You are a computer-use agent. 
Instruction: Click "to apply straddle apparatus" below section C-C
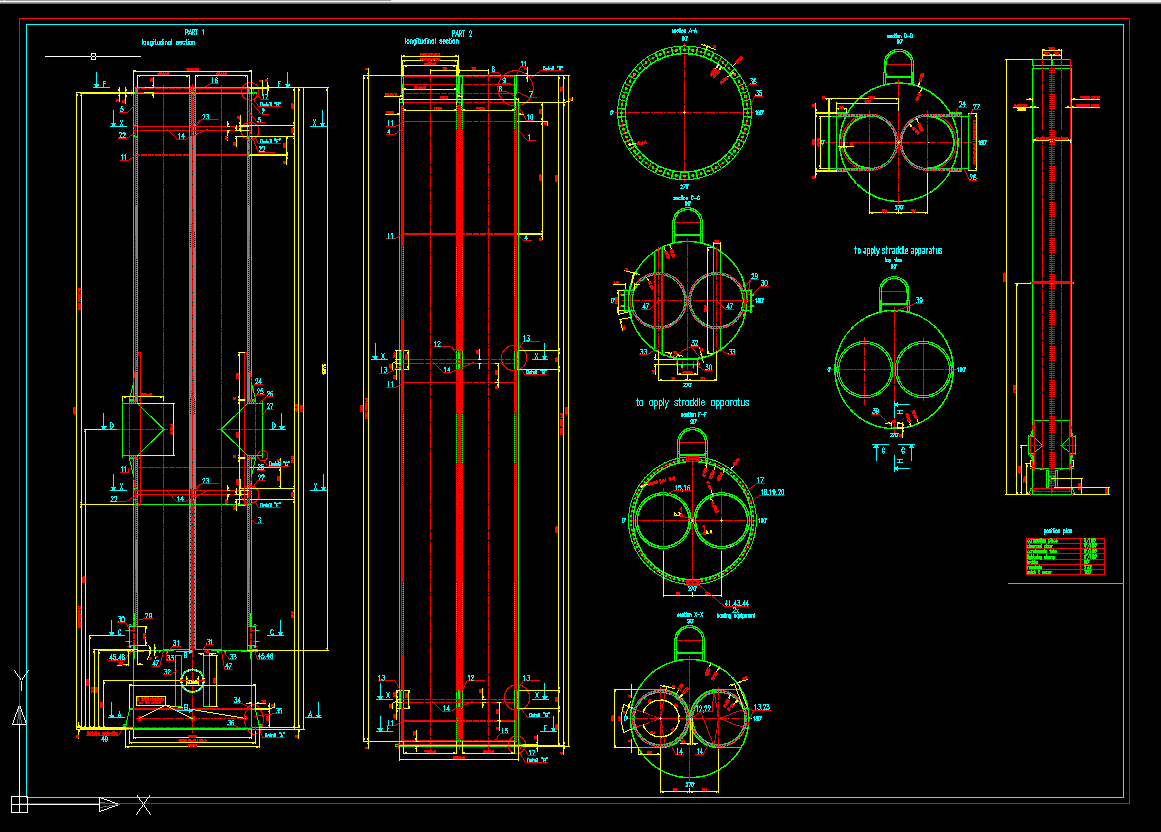[x=692, y=403]
